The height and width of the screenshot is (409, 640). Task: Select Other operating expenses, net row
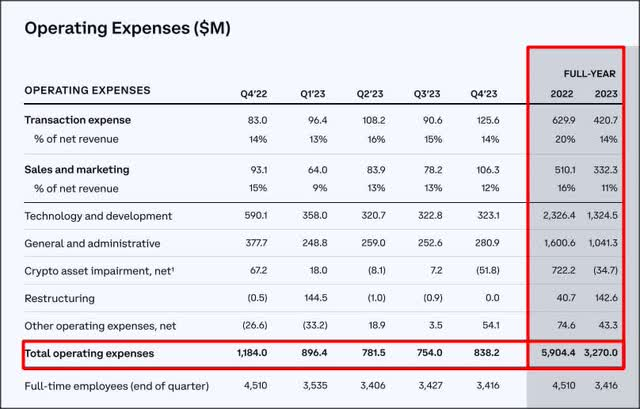point(98,325)
